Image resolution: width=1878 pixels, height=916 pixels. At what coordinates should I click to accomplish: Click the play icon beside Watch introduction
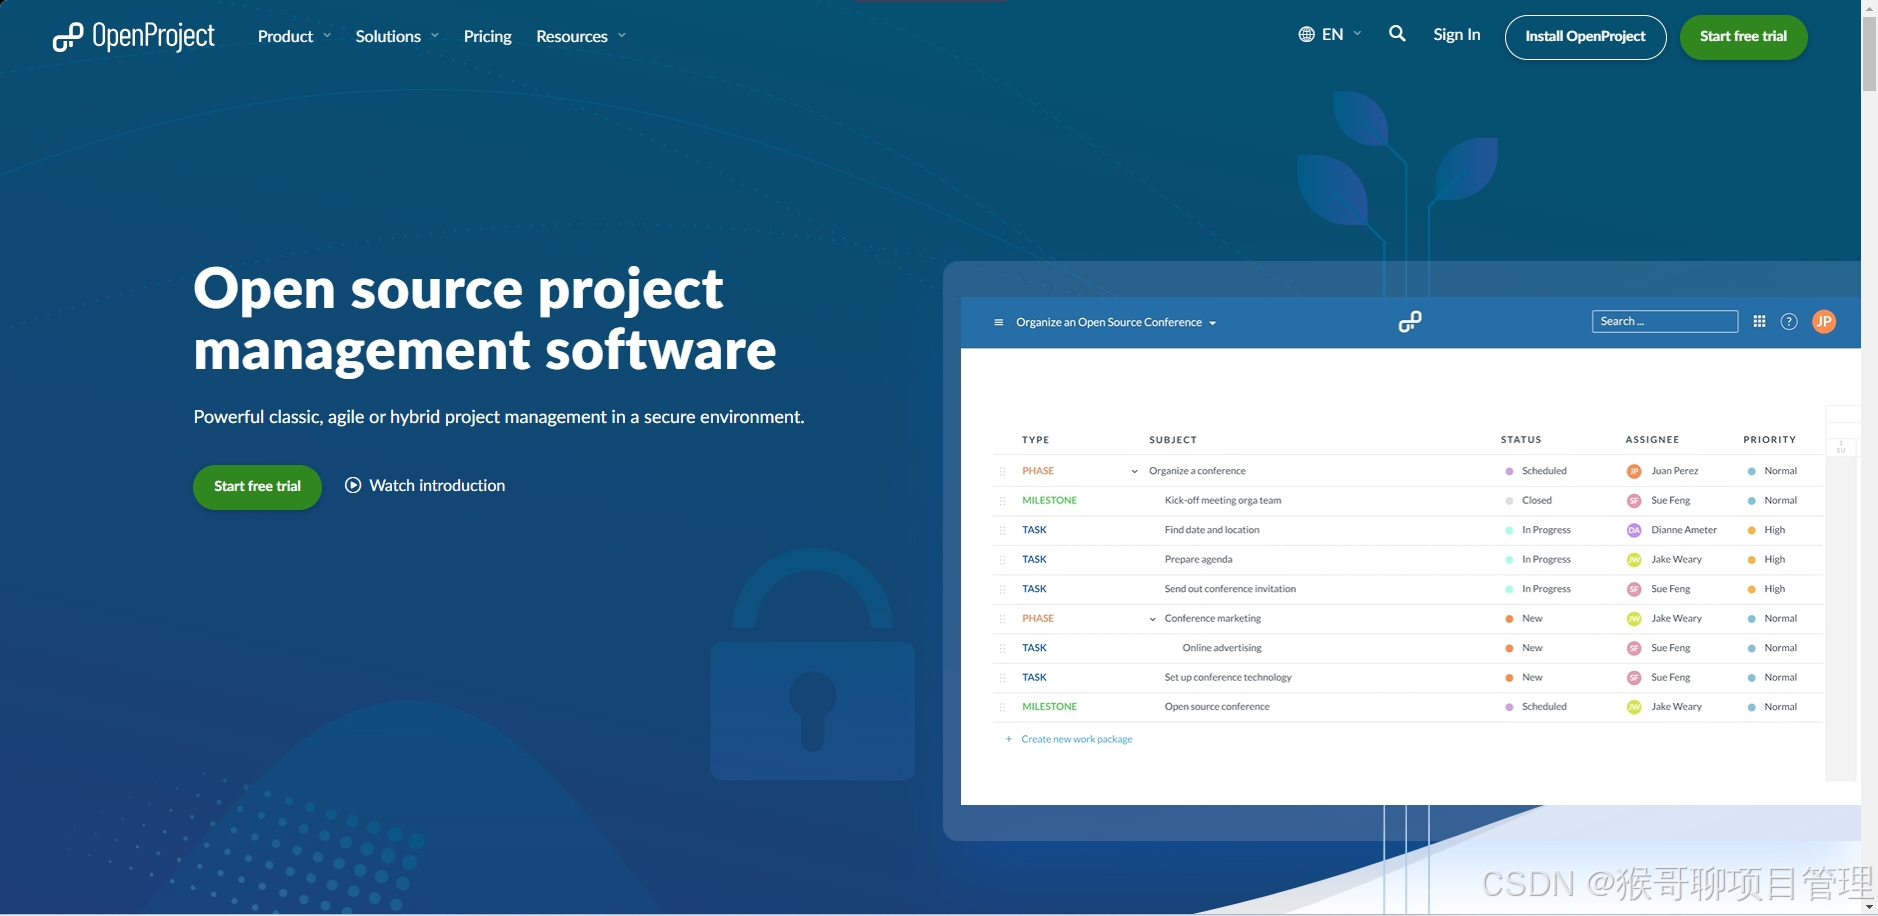coord(353,485)
